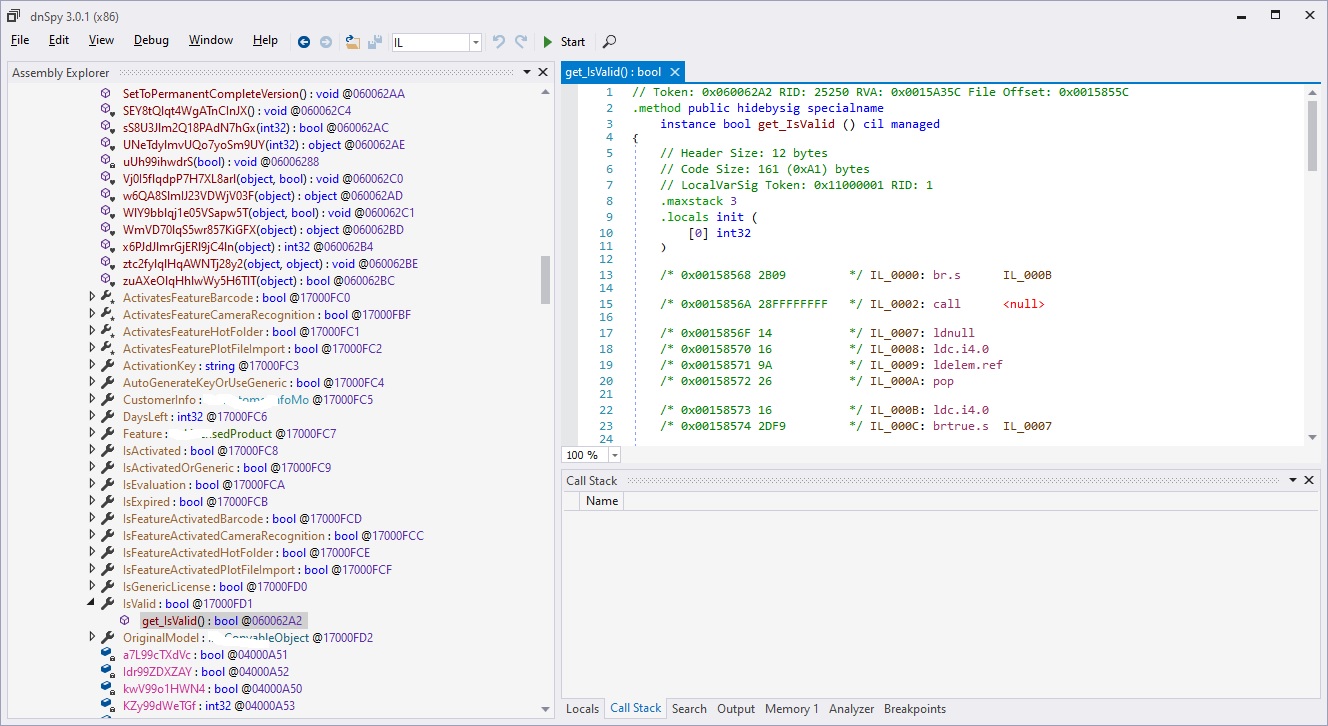Click the Redo icon in toolbar

point(521,41)
